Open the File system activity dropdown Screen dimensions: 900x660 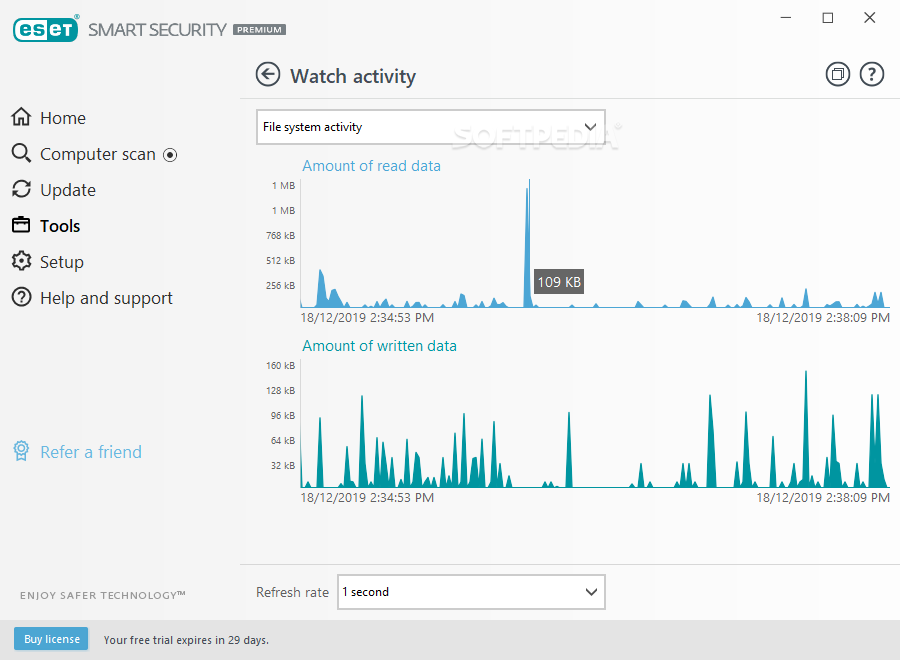point(430,127)
